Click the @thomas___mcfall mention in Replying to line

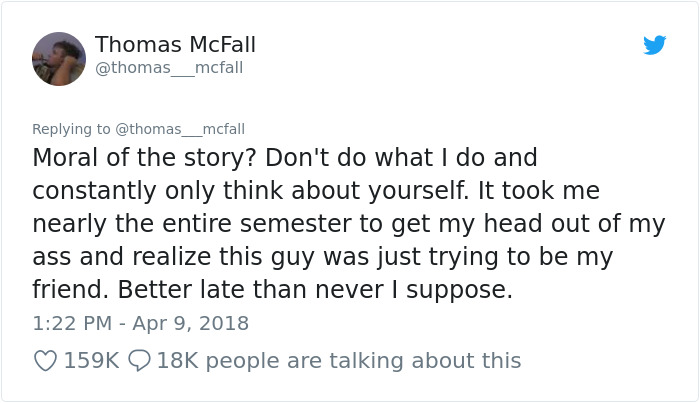pos(180,129)
